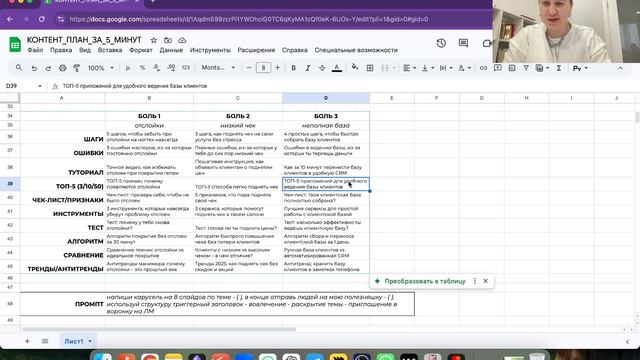Open horizontal align dropdown
The height and width of the screenshot is (360, 640).
[409, 68]
